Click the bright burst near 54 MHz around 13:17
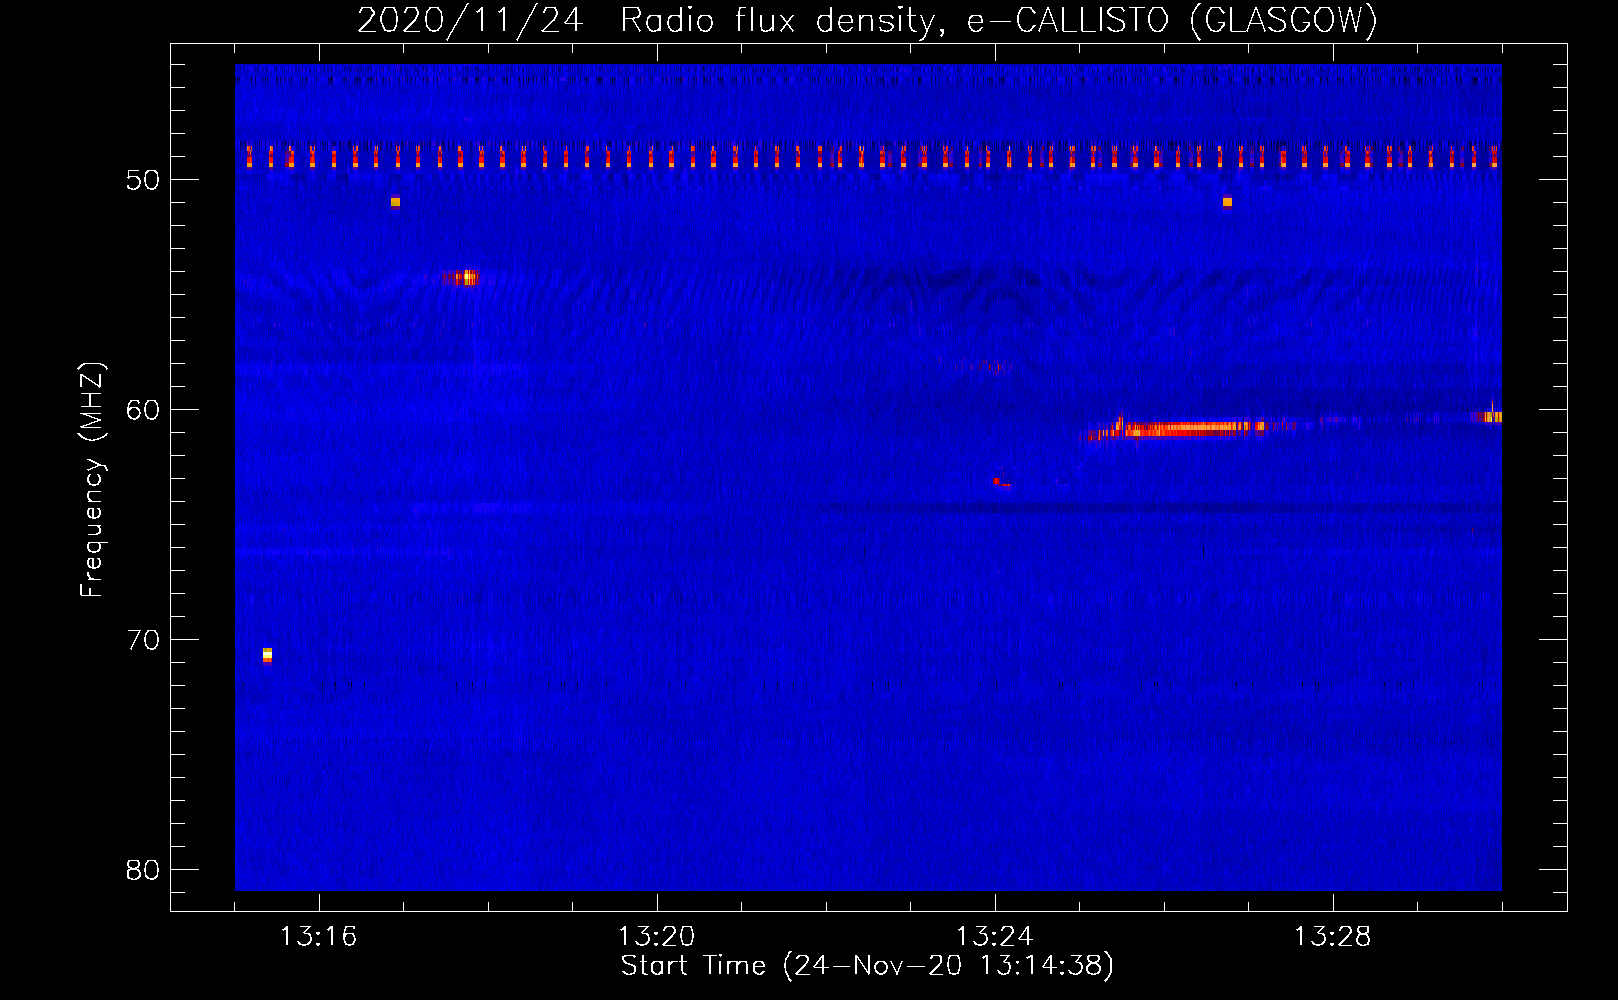The width and height of the screenshot is (1618, 1000). click(x=461, y=277)
